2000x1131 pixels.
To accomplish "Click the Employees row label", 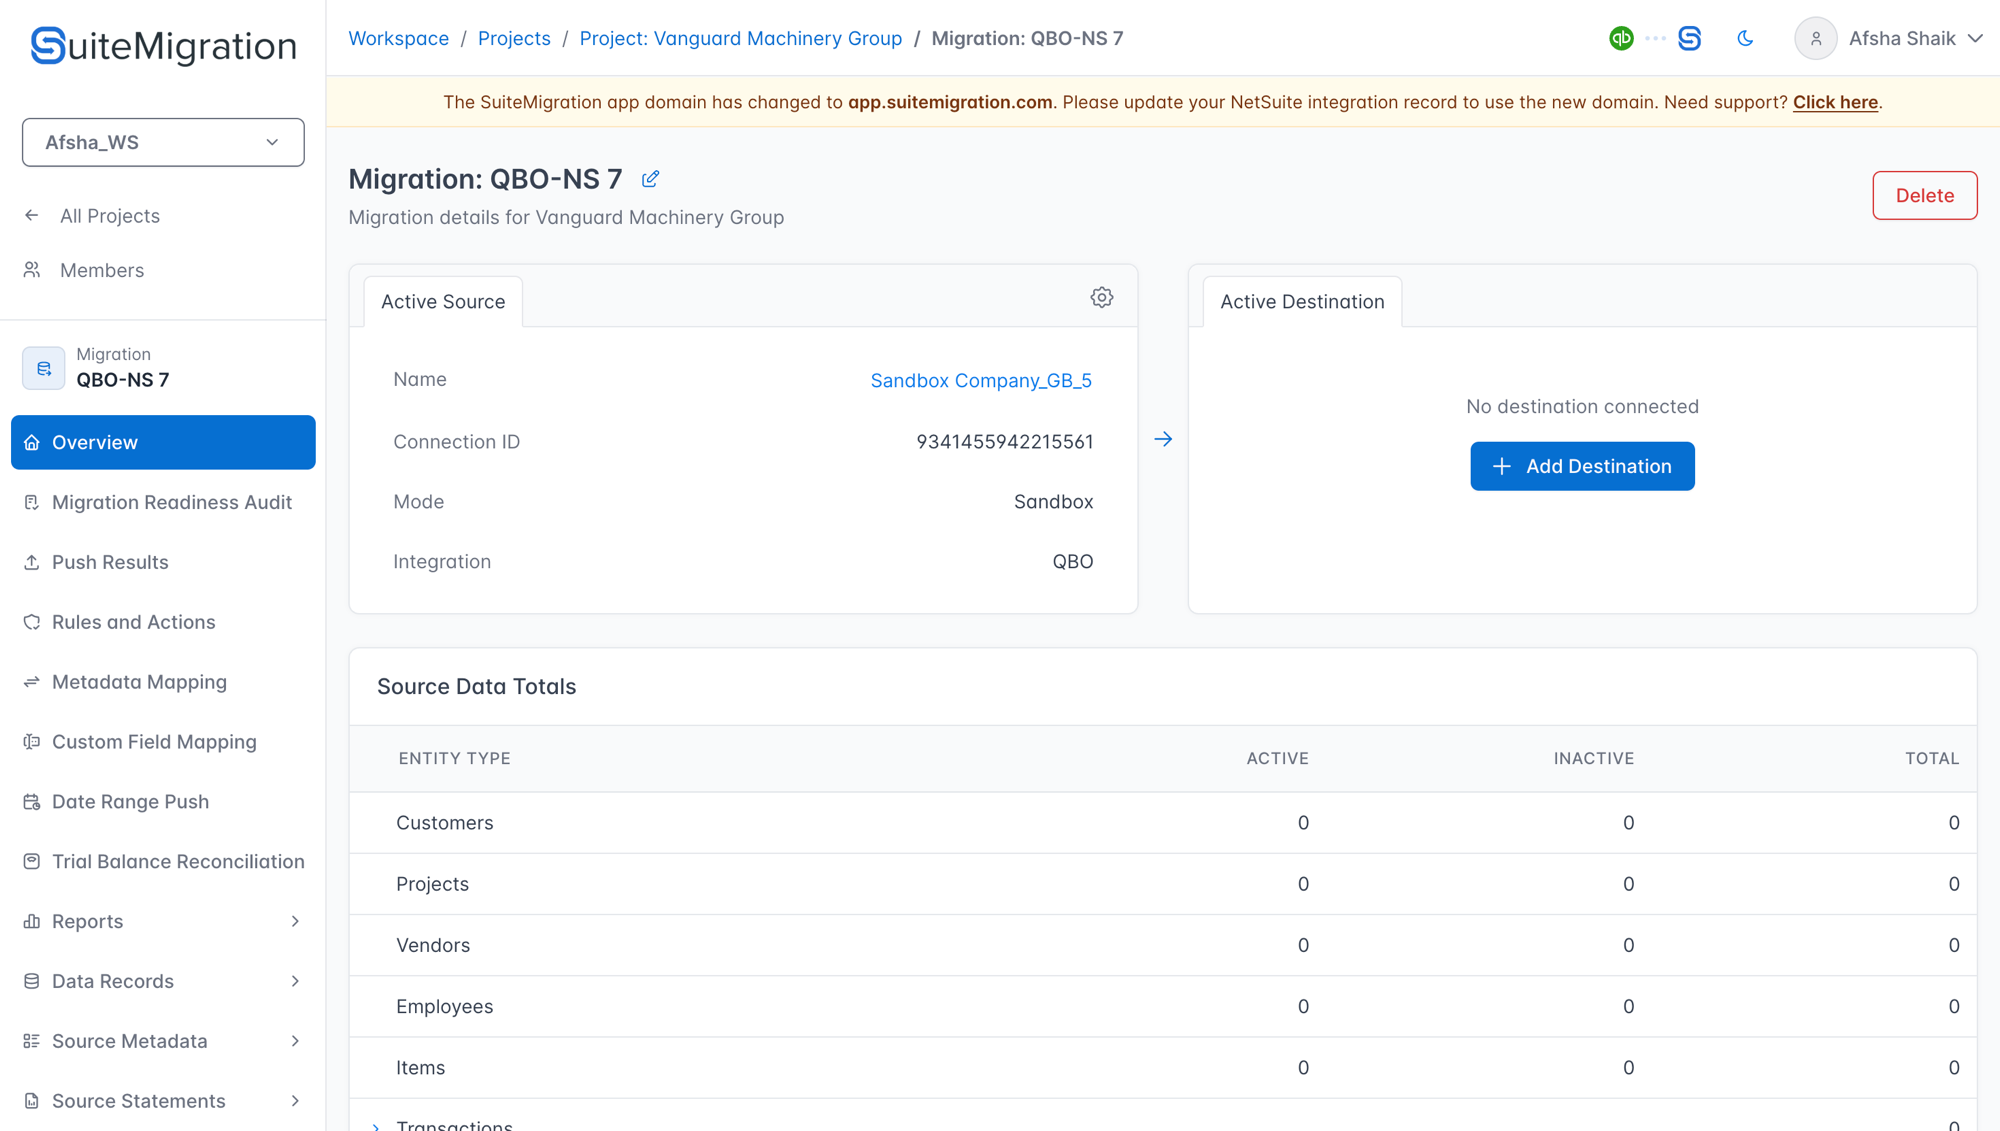I will [x=444, y=1006].
